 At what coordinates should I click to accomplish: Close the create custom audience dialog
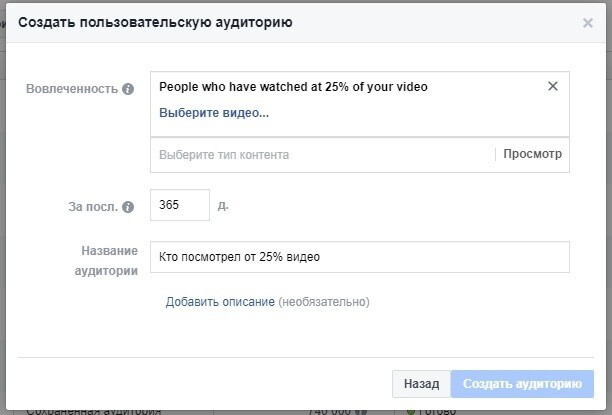(x=588, y=23)
